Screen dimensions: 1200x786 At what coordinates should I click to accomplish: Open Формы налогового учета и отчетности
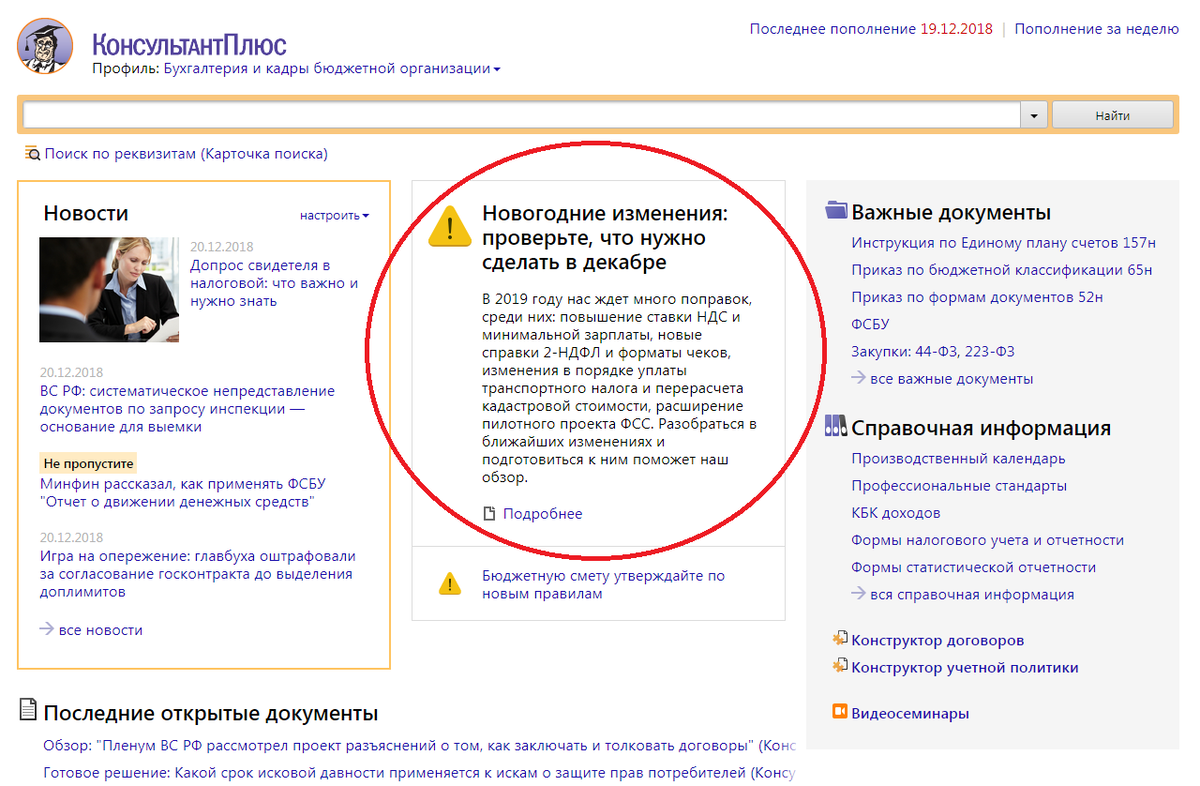point(987,540)
